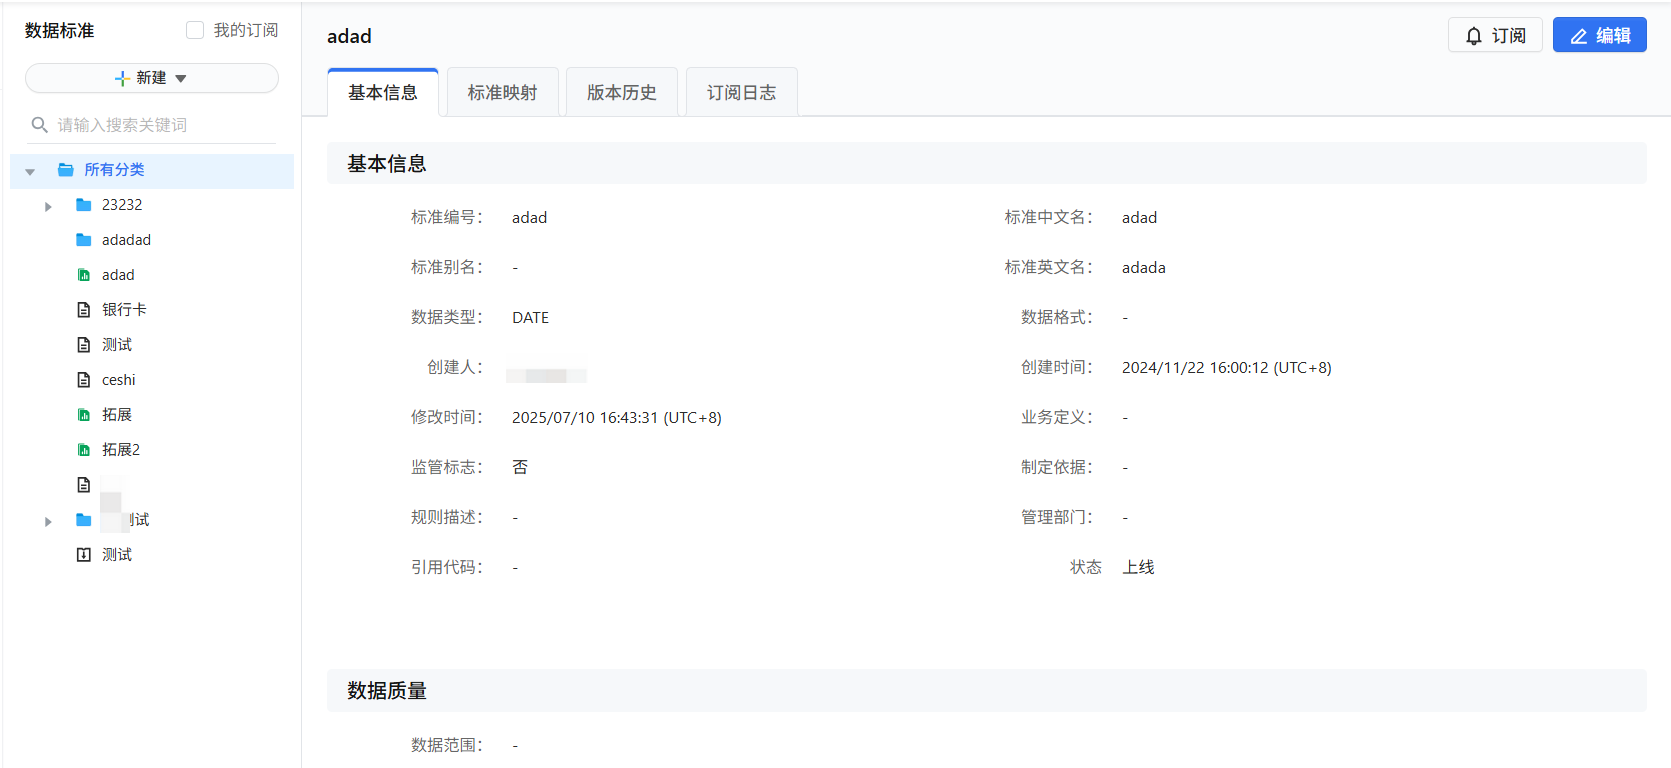
Task: Click the search magnifier icon in sidebar
Action: click(x=40, y=125)
